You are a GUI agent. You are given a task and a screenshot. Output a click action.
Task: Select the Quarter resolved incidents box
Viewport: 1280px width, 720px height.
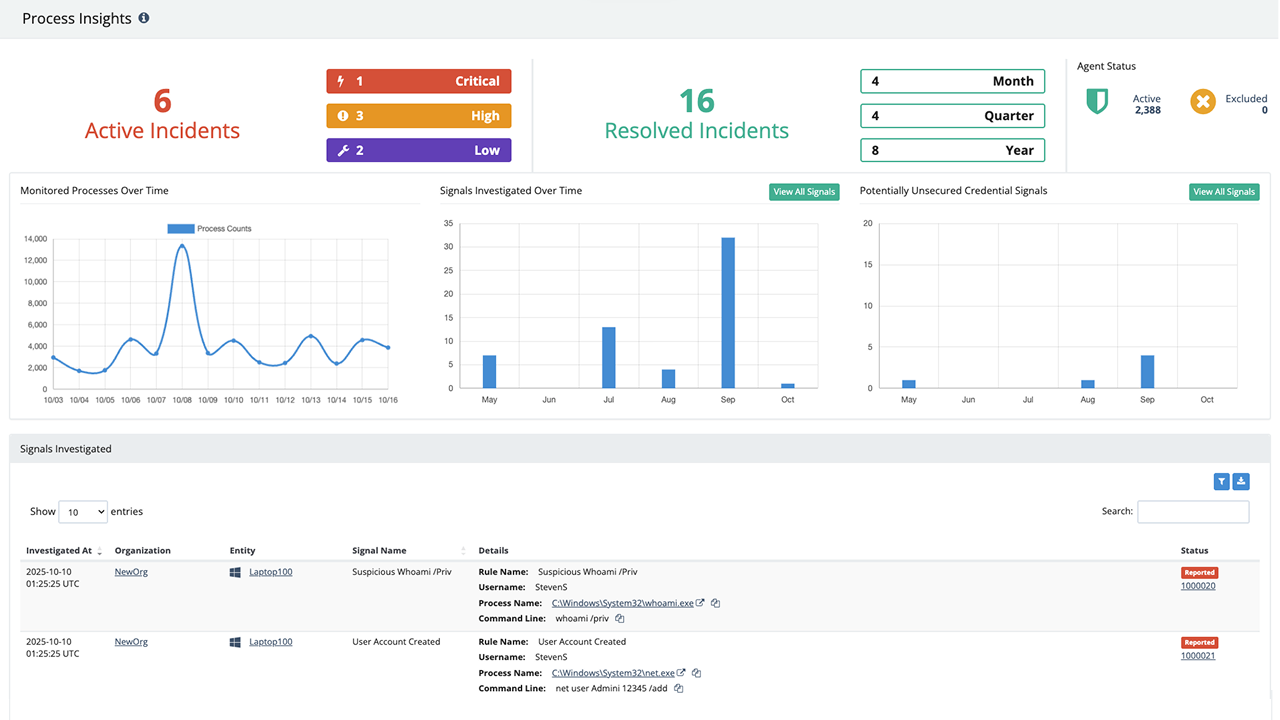[x=952, y=116]
